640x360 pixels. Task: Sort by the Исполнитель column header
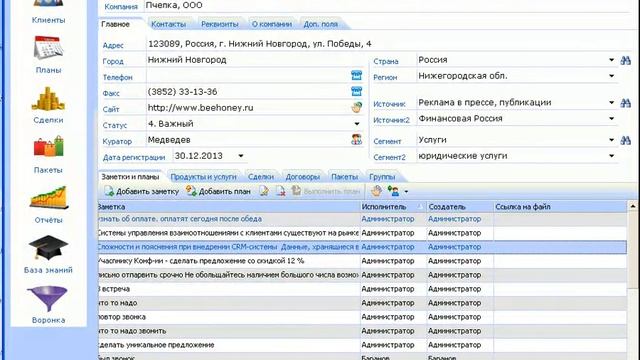[393, 207]
